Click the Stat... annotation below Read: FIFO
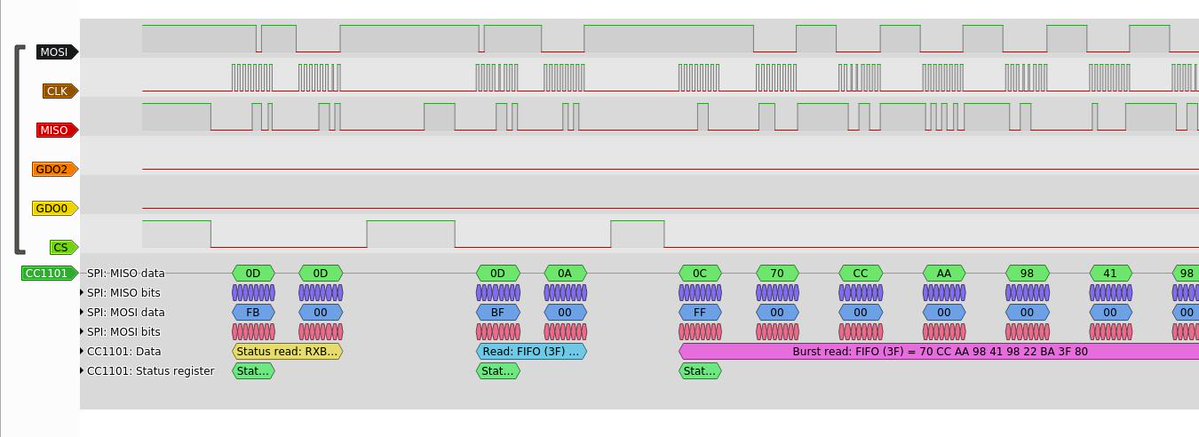Image resolution: width=1199 pixels, height=437 pixels. (498, 370)
